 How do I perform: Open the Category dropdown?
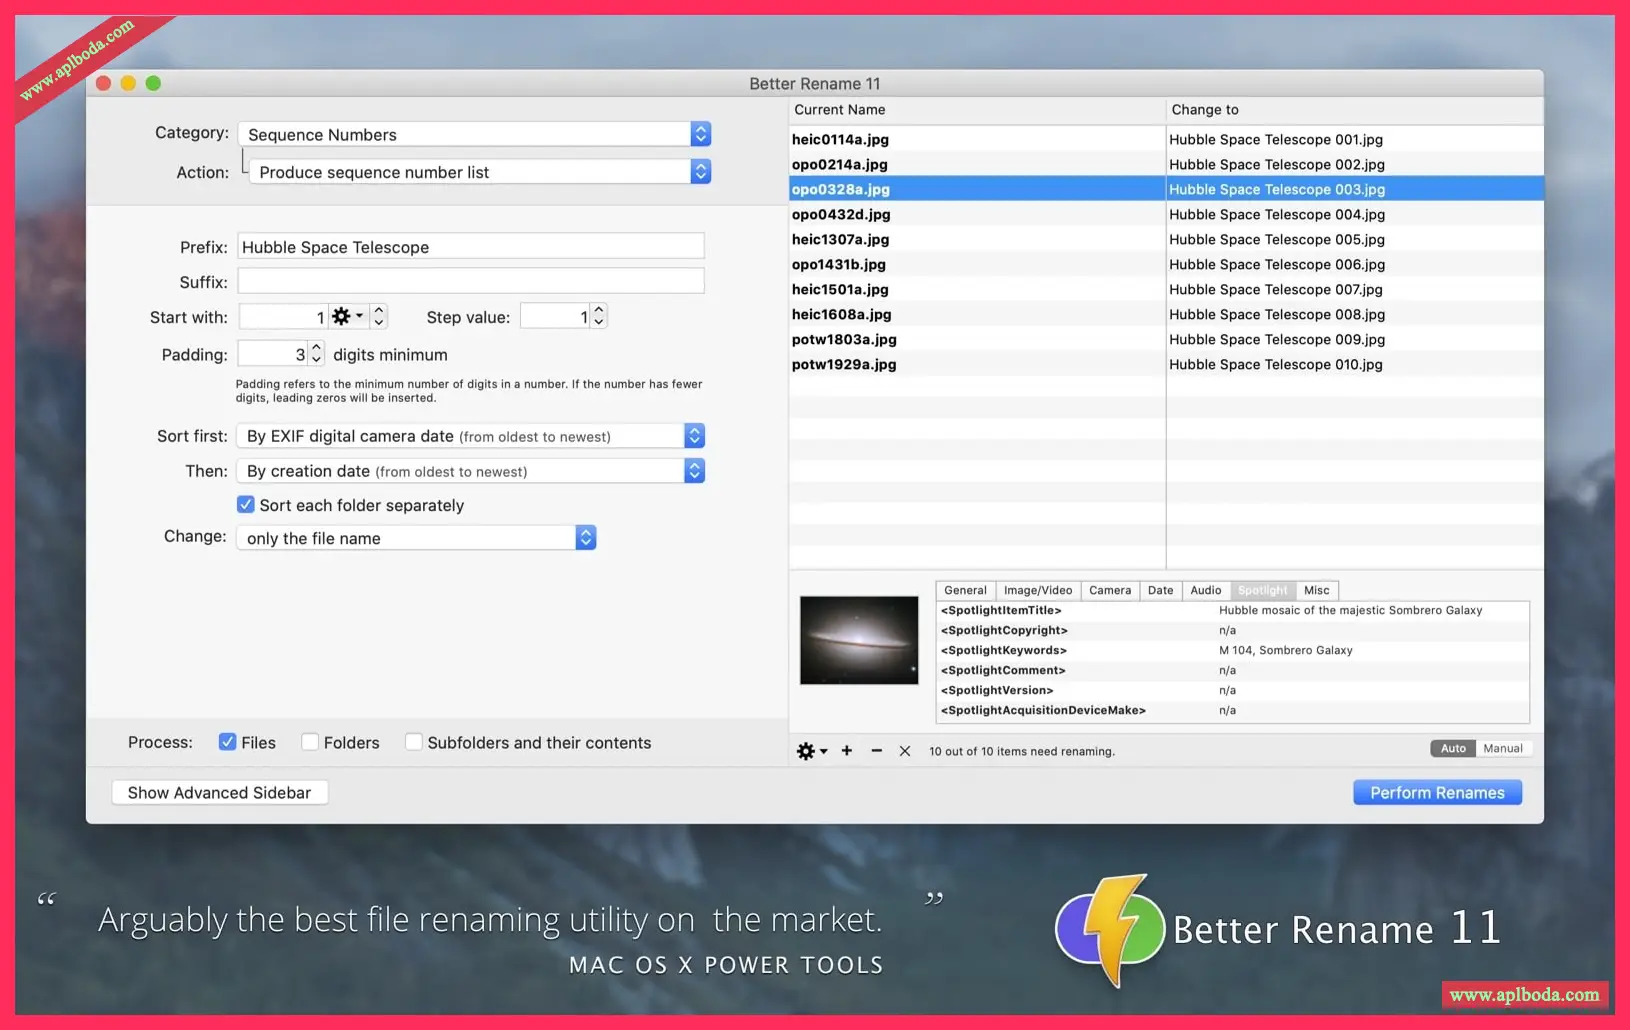coord(474,134)
